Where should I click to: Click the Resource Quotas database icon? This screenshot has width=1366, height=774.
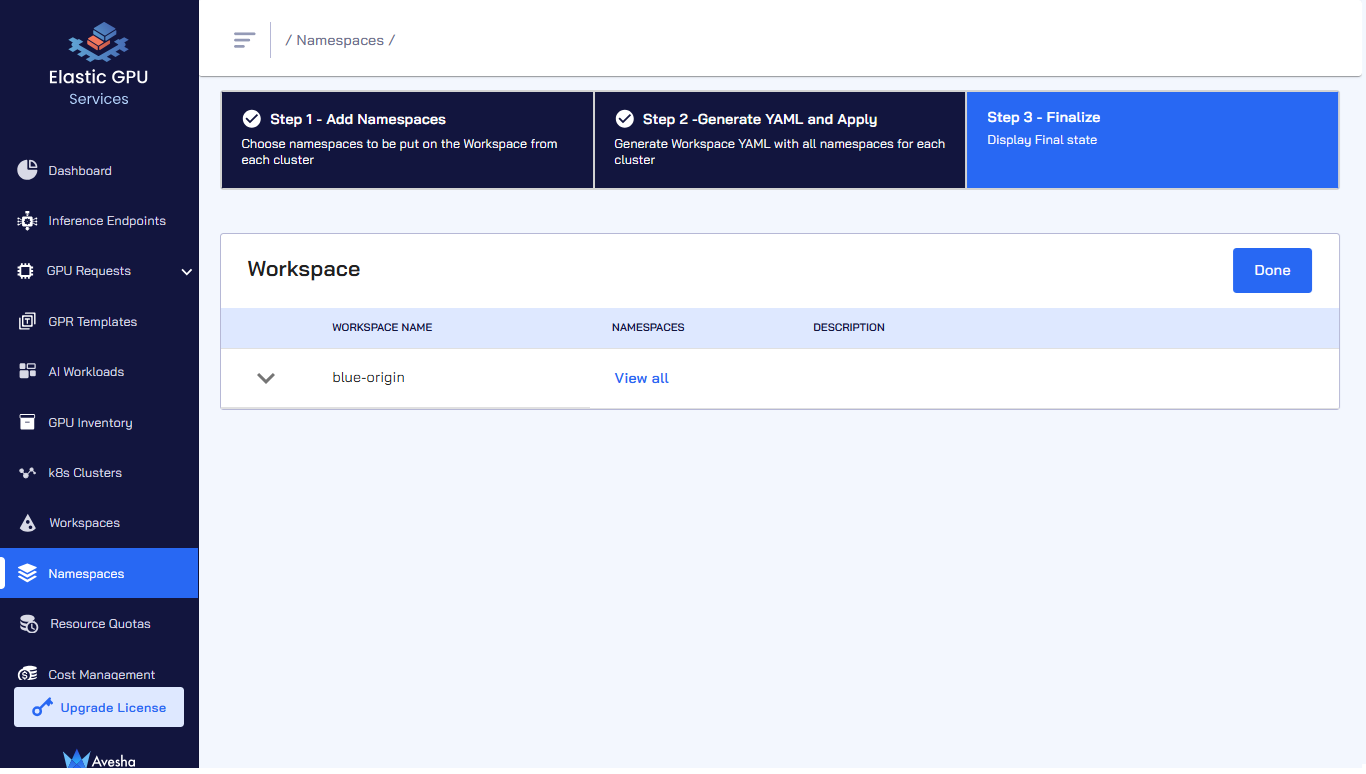29,624
